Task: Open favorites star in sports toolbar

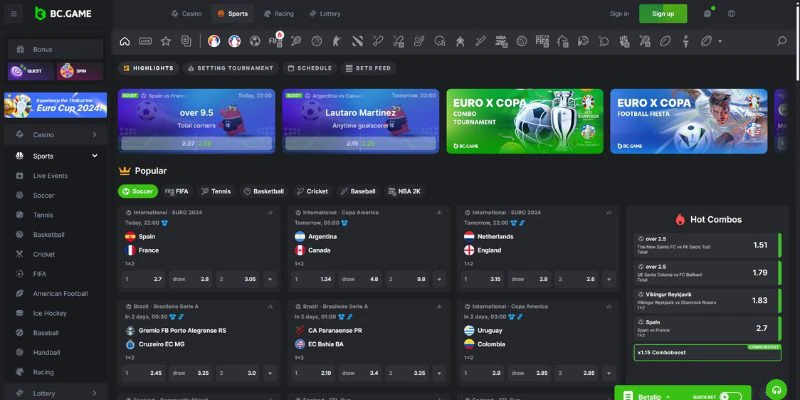Action: point(166,41)
